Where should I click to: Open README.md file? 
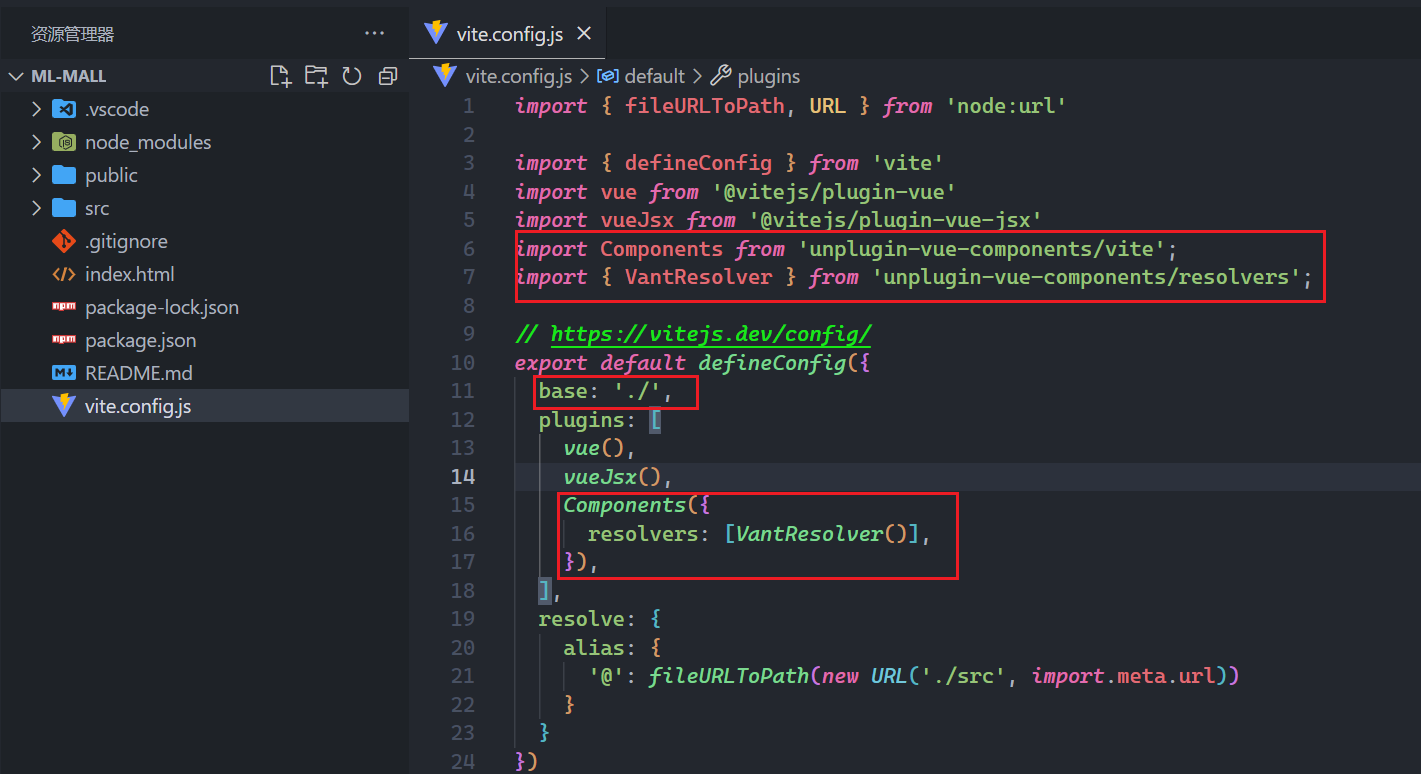point(204,373)
